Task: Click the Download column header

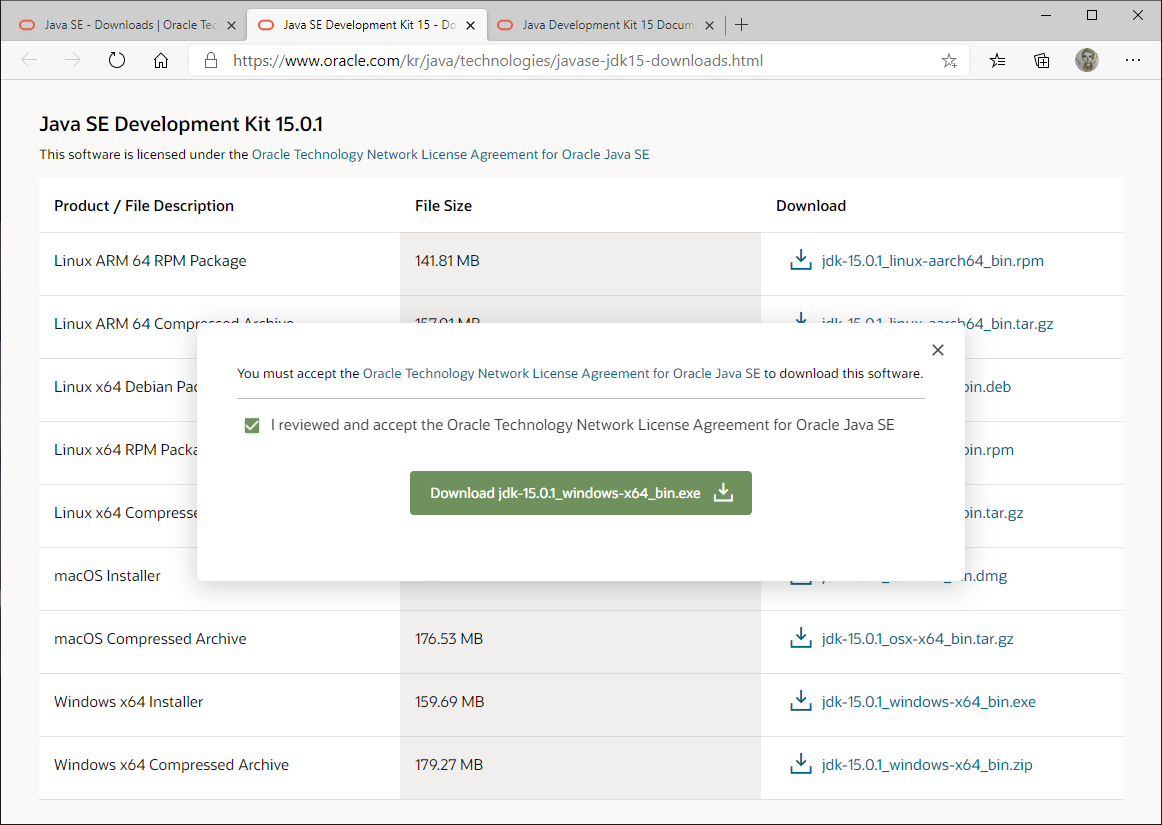Action: coord(811,205)
